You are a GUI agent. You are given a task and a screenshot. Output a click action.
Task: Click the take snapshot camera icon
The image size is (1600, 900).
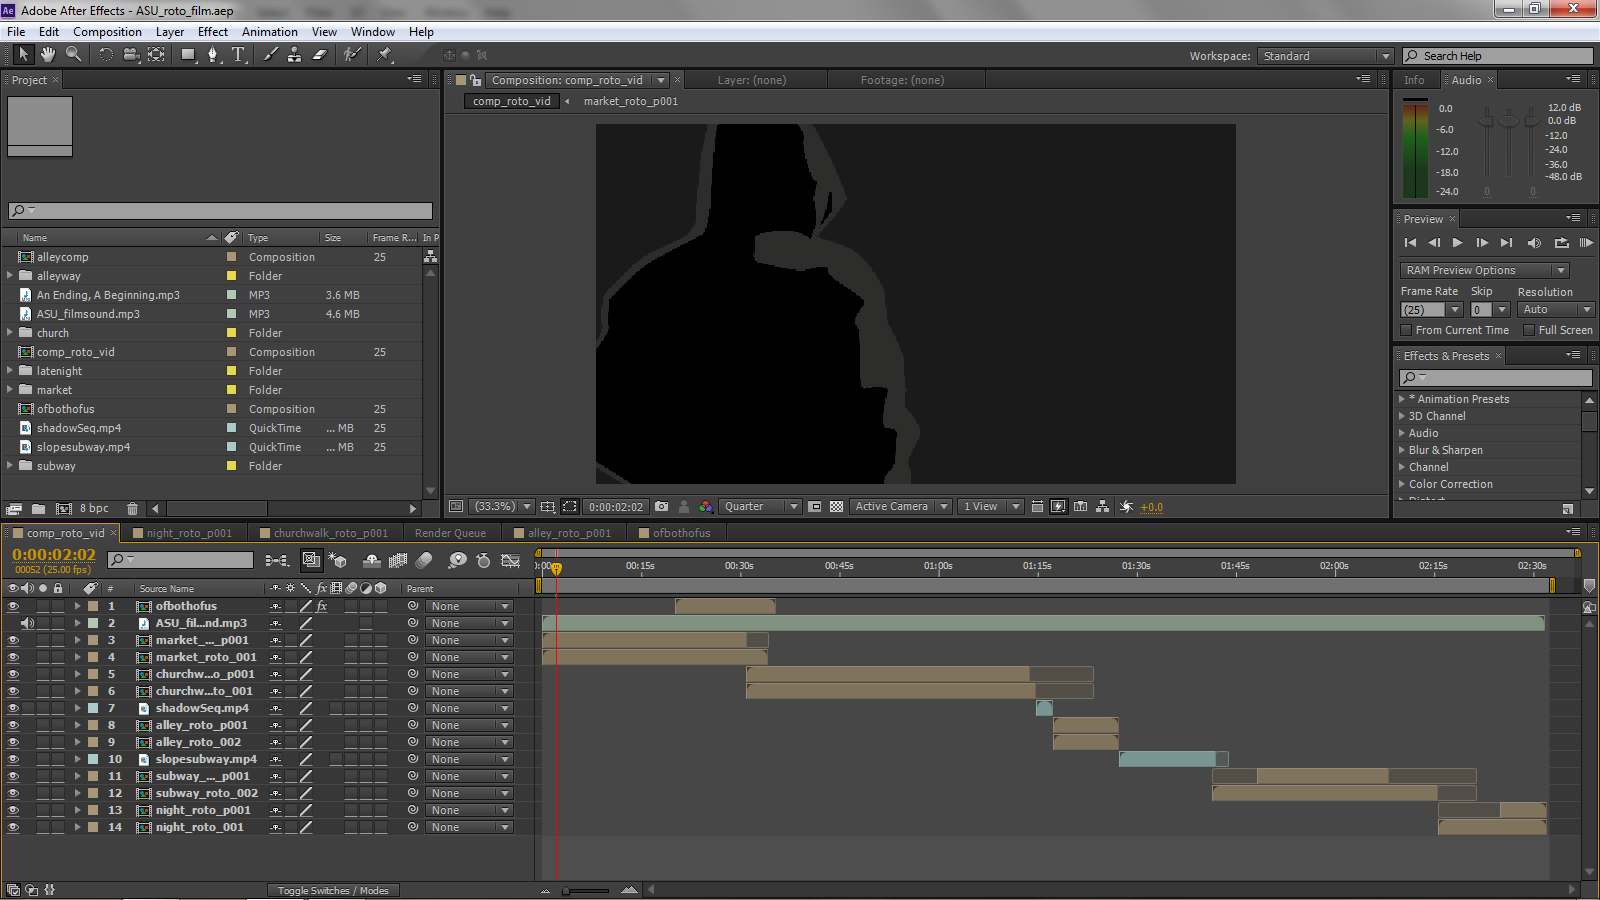click(661, 507)
